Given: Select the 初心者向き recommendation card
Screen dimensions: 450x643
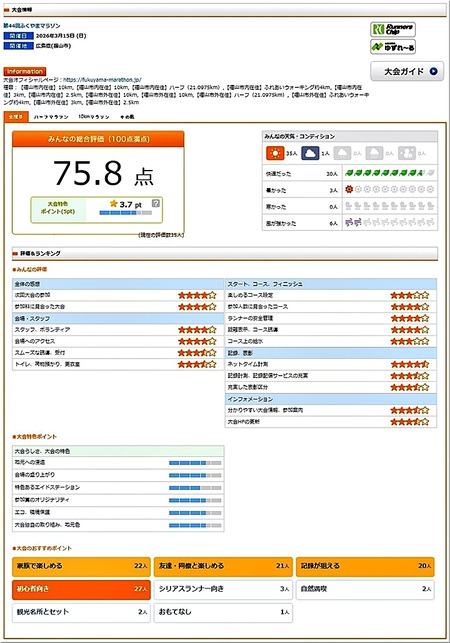Looking at the screenshot, I should coord(81,589).
